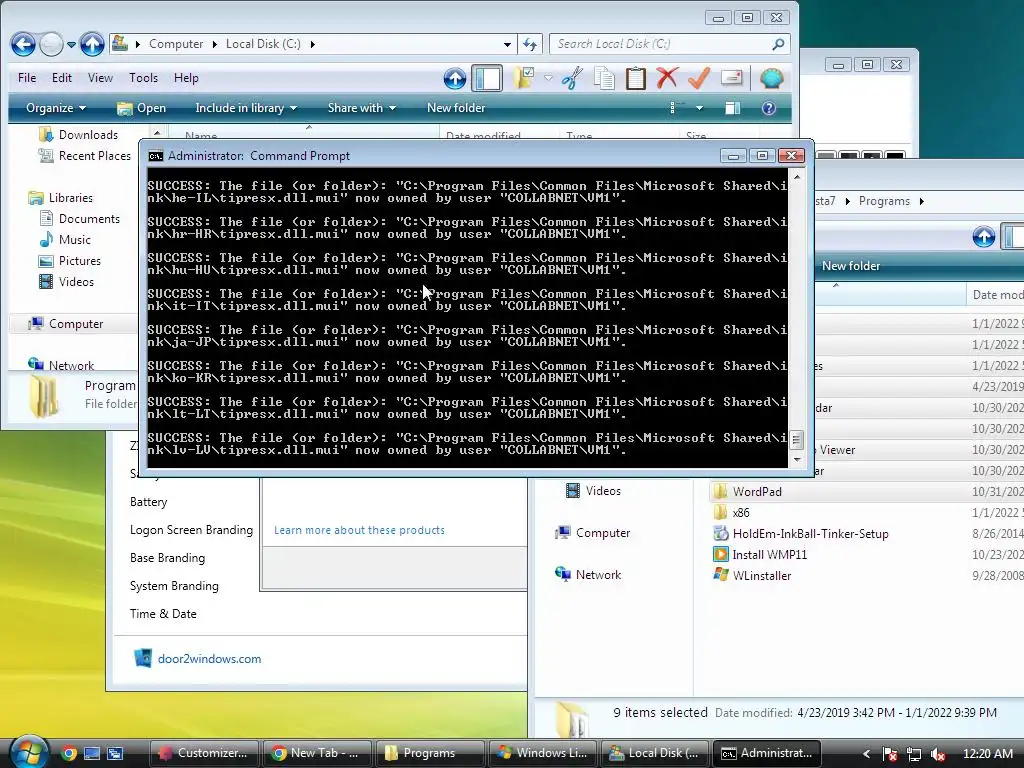Click the Command Prompt scrollbar thumb

[x=796, y=440]
